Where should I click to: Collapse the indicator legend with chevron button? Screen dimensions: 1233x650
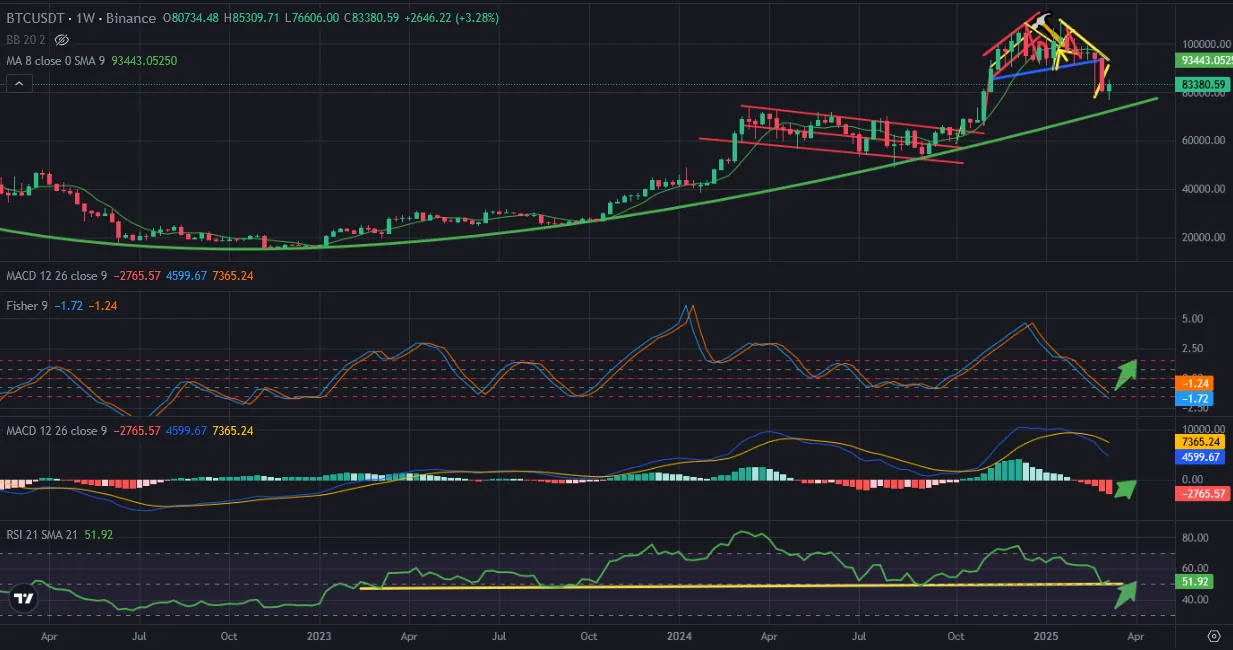(x=18, y=84)
